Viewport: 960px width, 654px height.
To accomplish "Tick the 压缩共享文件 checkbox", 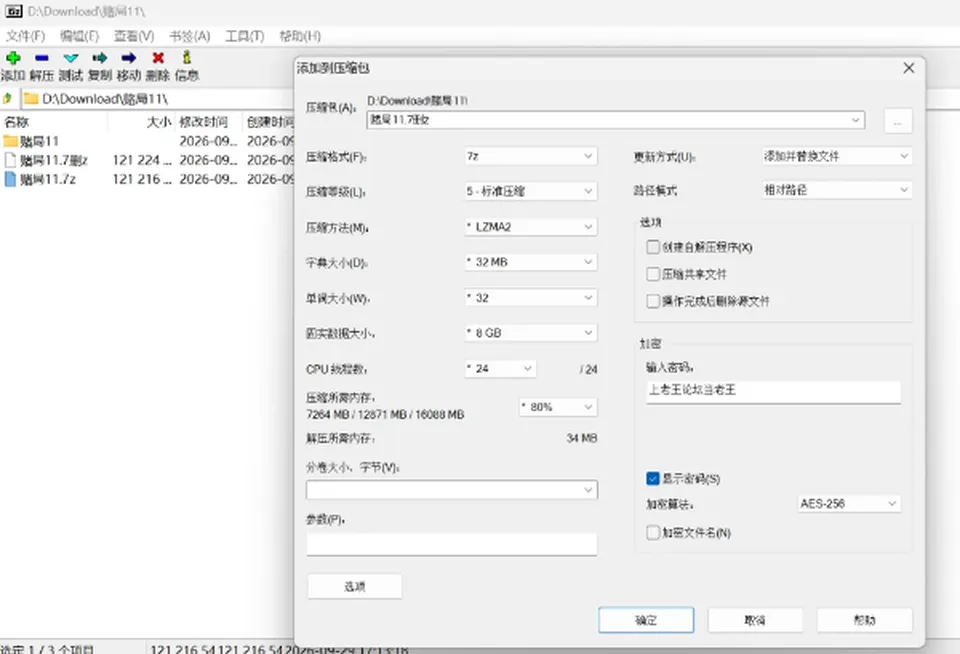I will click(x=653, y=274).
